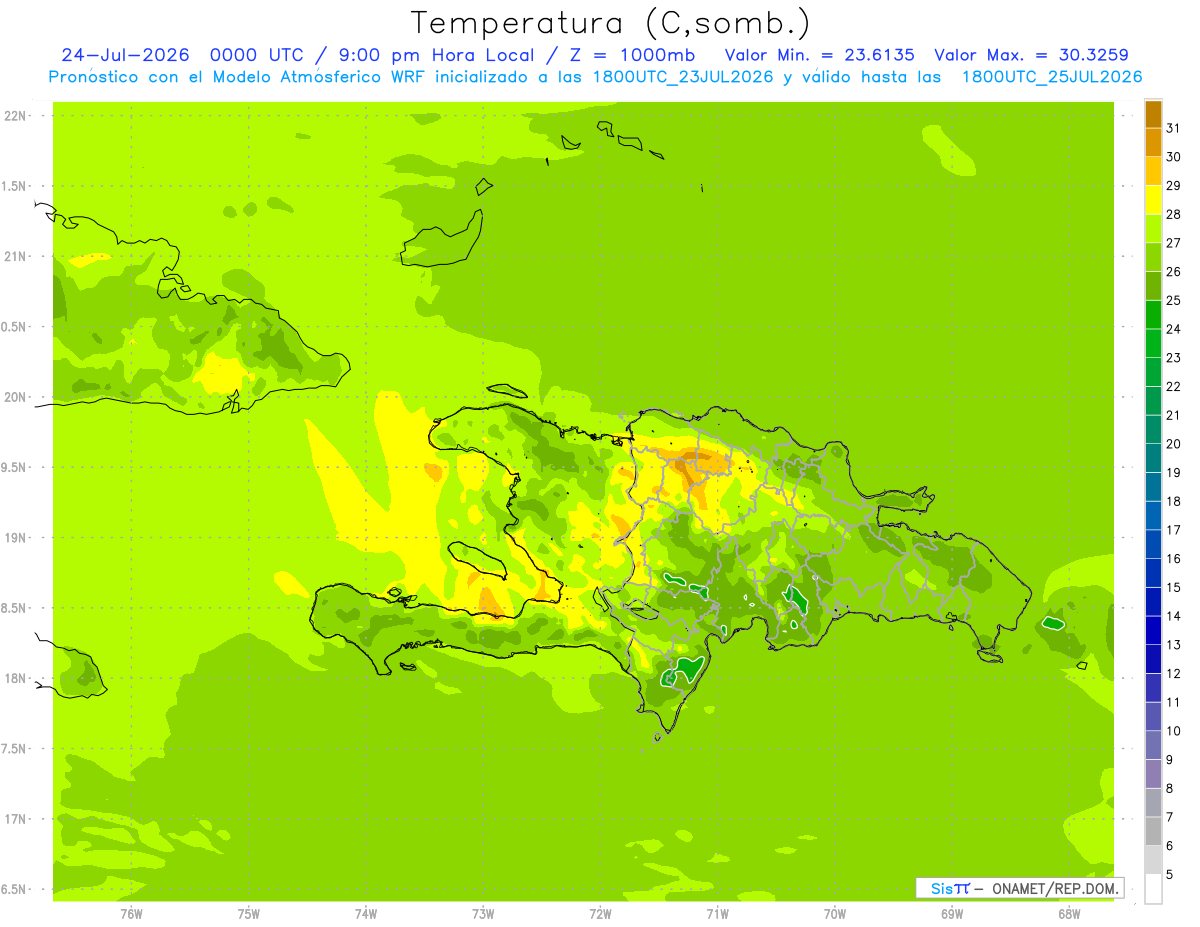Click the "6.5N" latitude axis label
This screenshot has width=1200, height=927.
15,889
